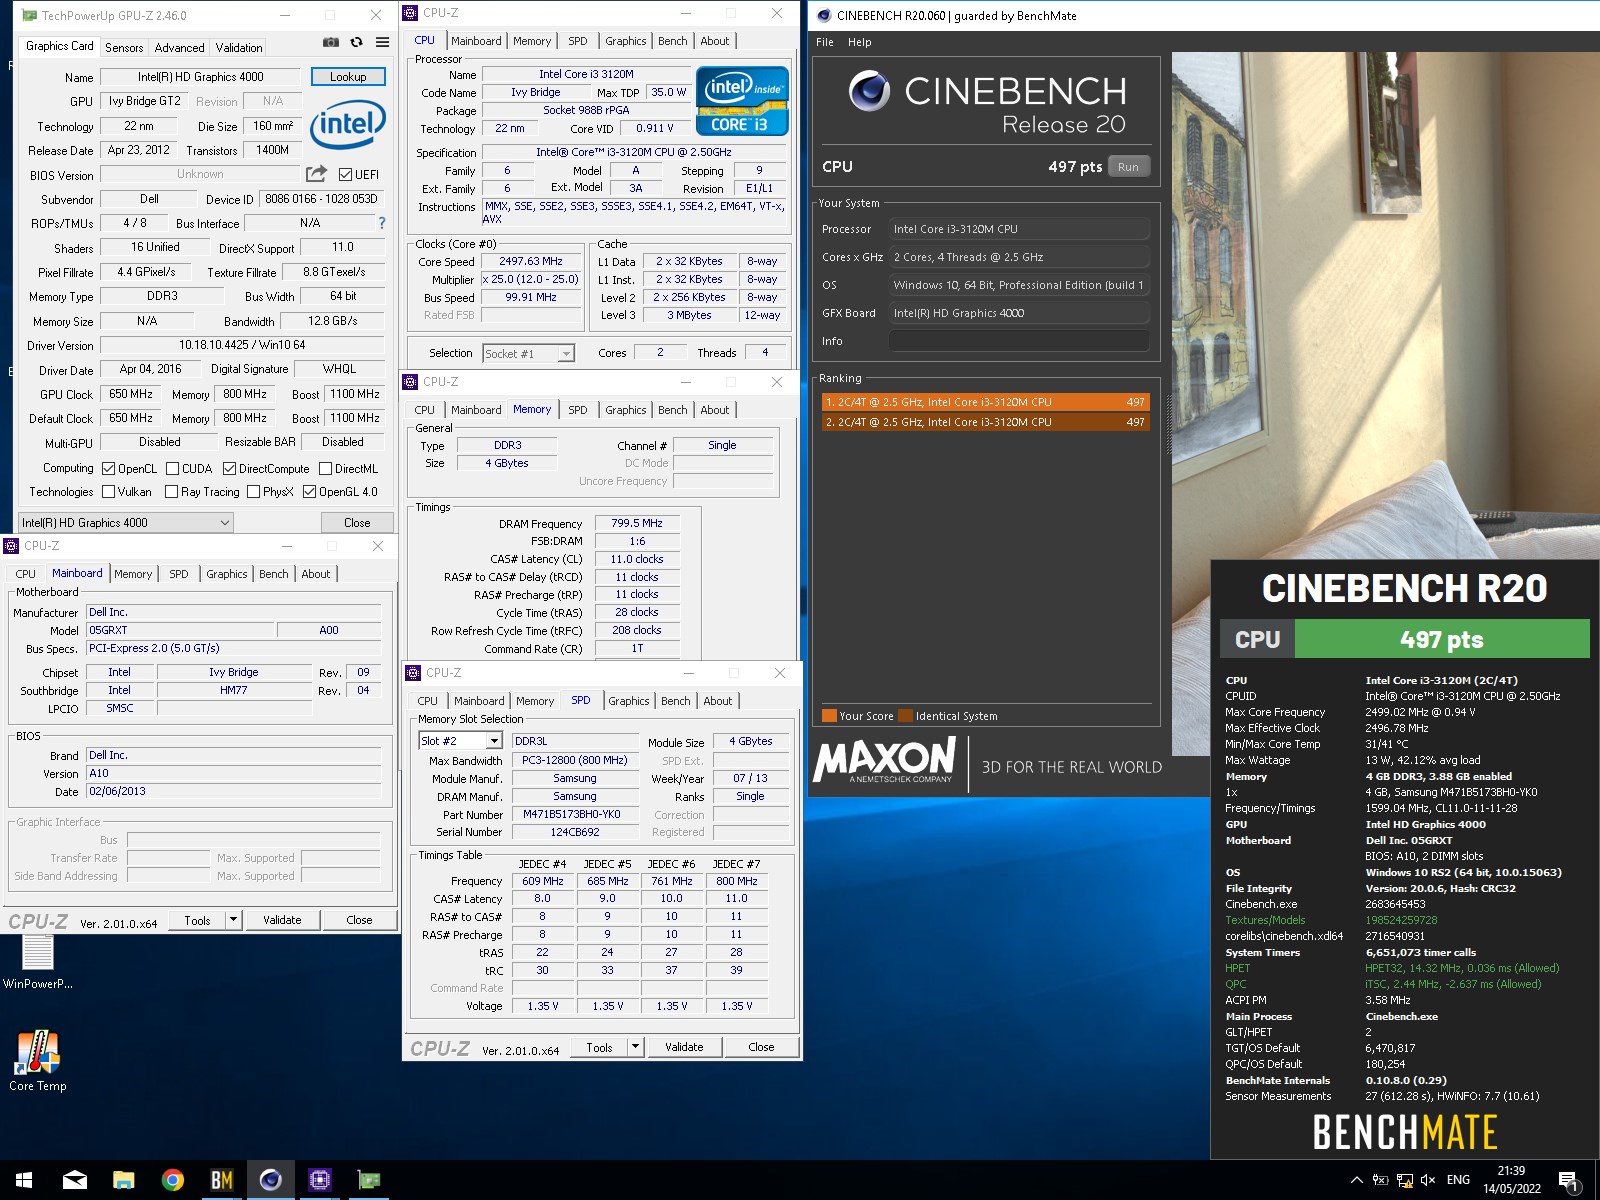Open About tab in CPU-Z SPD window
The width and height of the screenshot is (1600, 1200).
click(x=718, y=701)
